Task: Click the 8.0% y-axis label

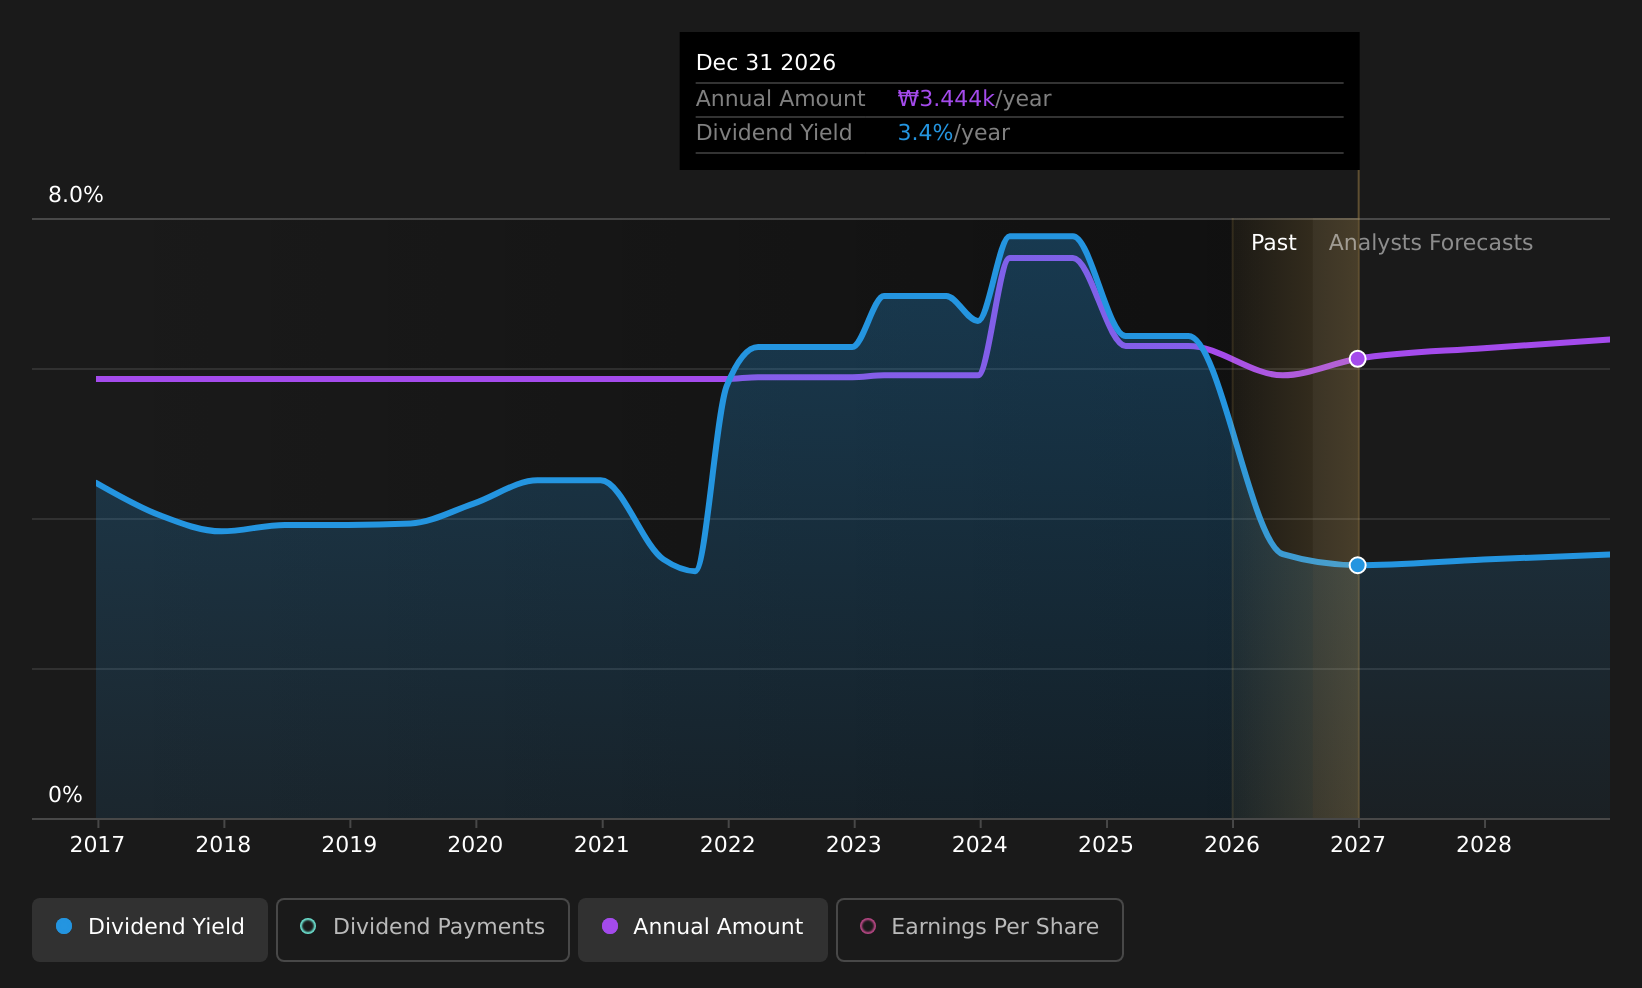Action: tap(76, 195)
